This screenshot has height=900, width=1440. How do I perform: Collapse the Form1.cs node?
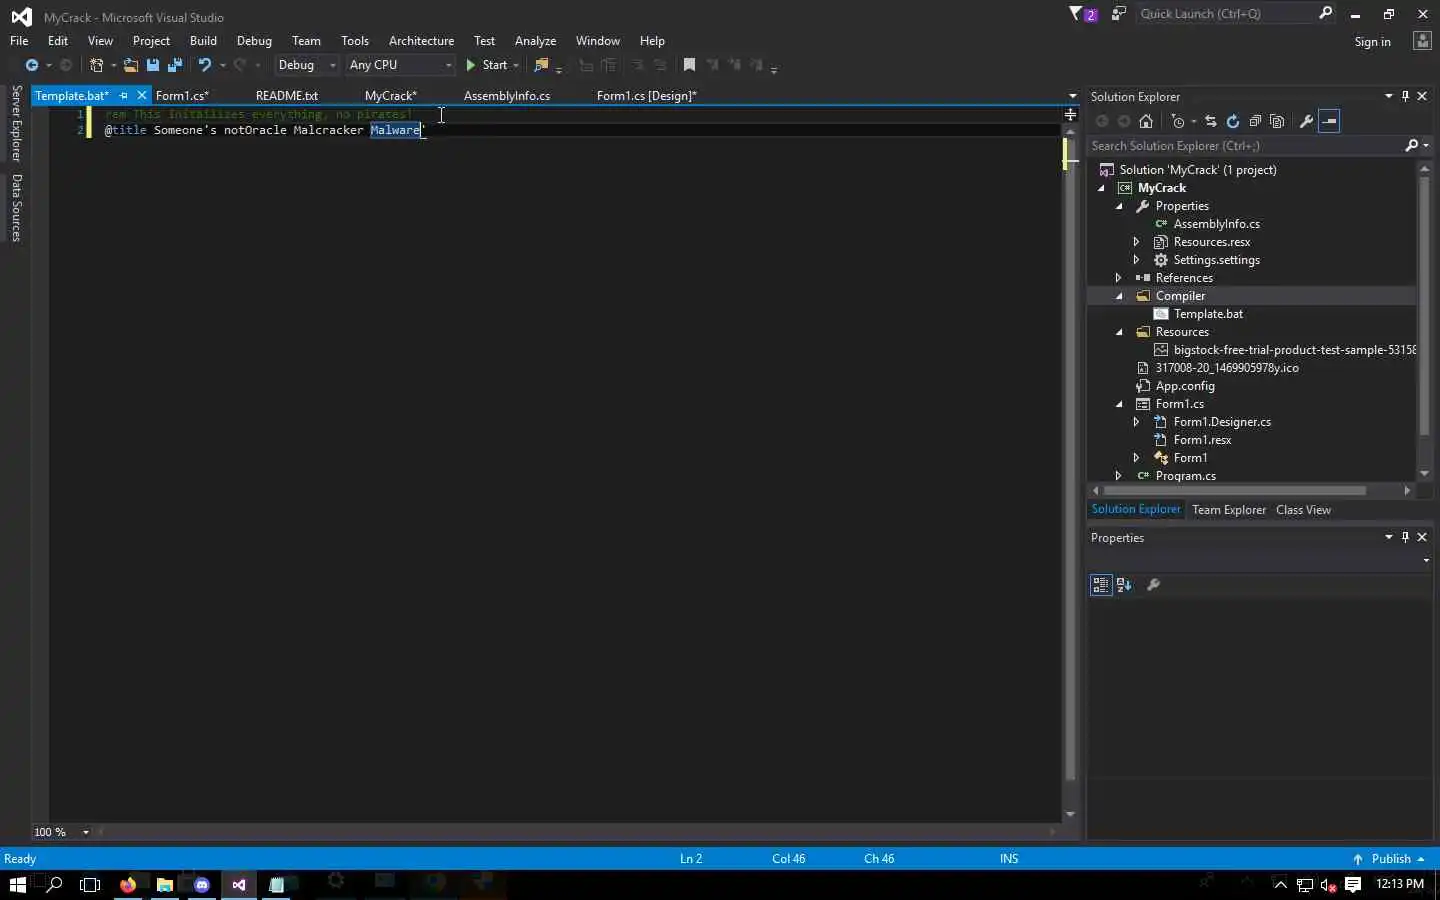click(x=1119, y=404)
